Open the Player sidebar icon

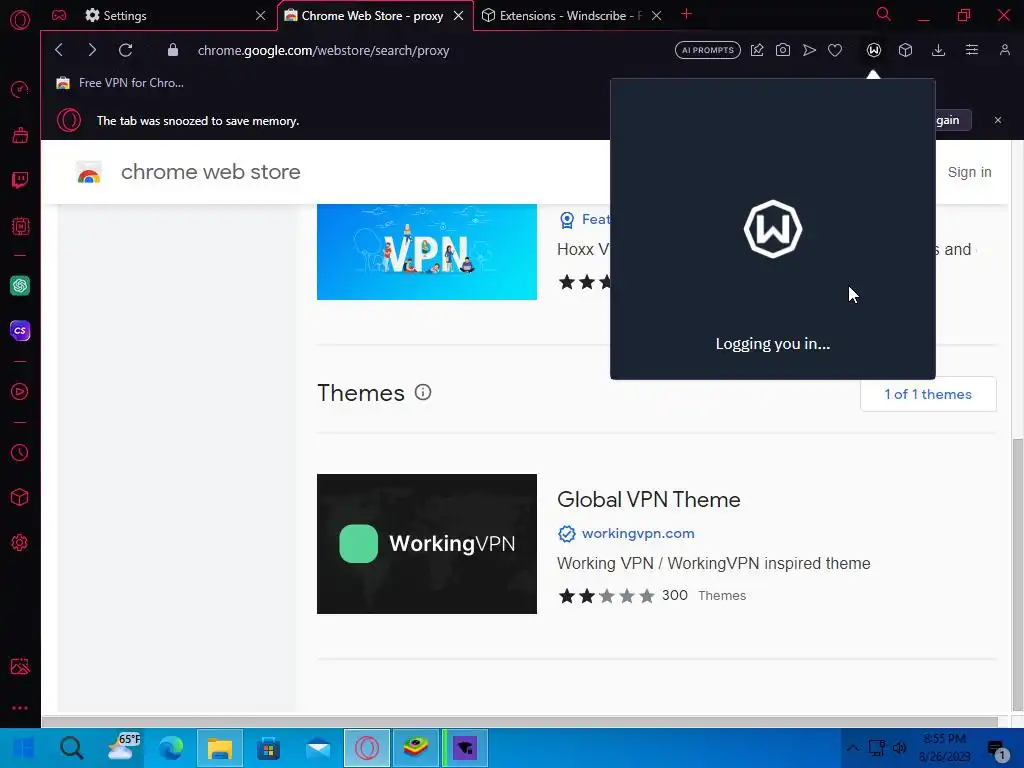(x=20, y=391)
